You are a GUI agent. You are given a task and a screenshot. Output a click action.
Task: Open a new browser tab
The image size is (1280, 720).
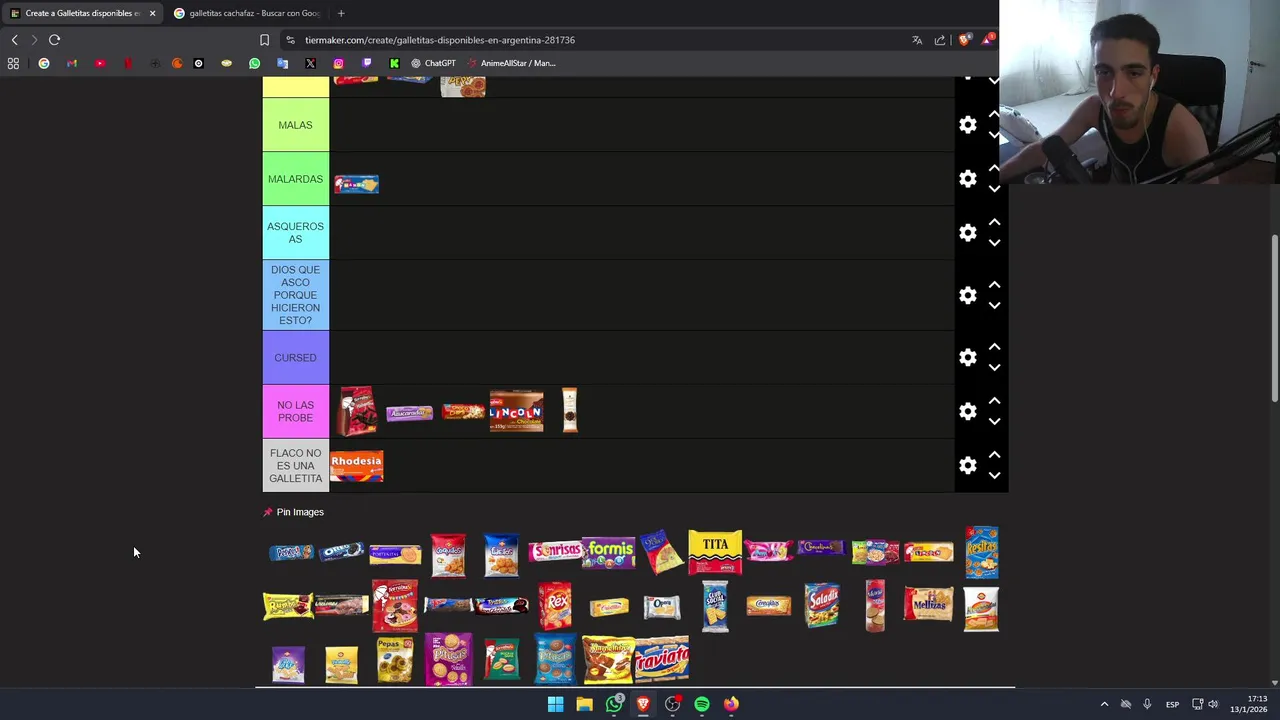point(341,13)
